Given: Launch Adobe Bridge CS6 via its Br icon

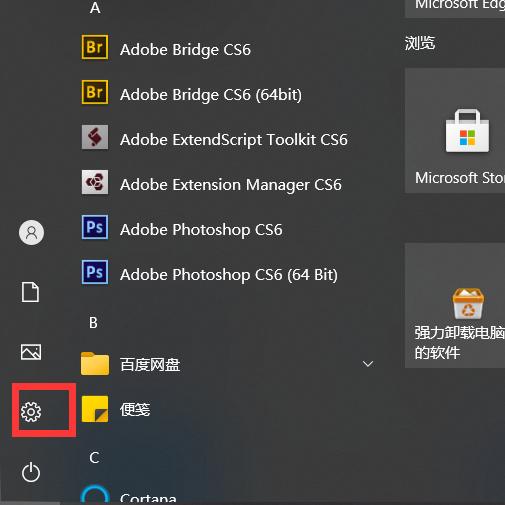Looking at the screenshot, I should click(95, 47).
